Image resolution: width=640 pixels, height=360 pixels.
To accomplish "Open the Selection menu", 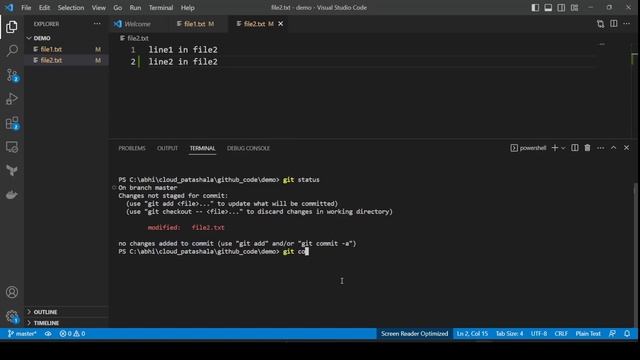I will pos(71,8).
